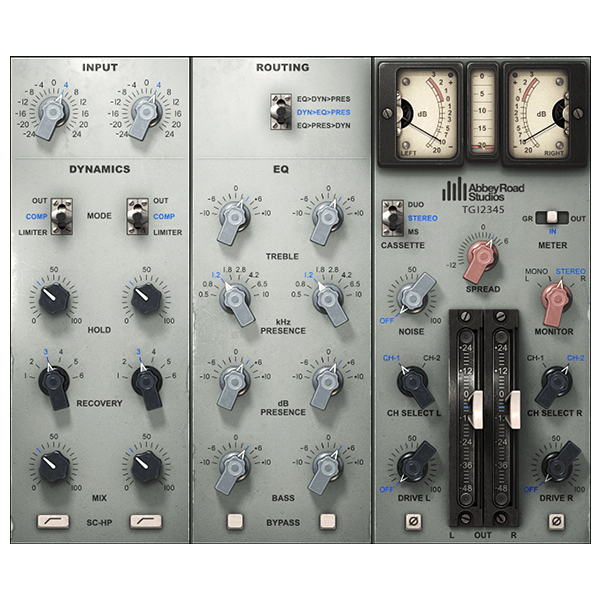600x600 pixels.
Task: Click CH-2 label above CH Select L
Action: 432,358
